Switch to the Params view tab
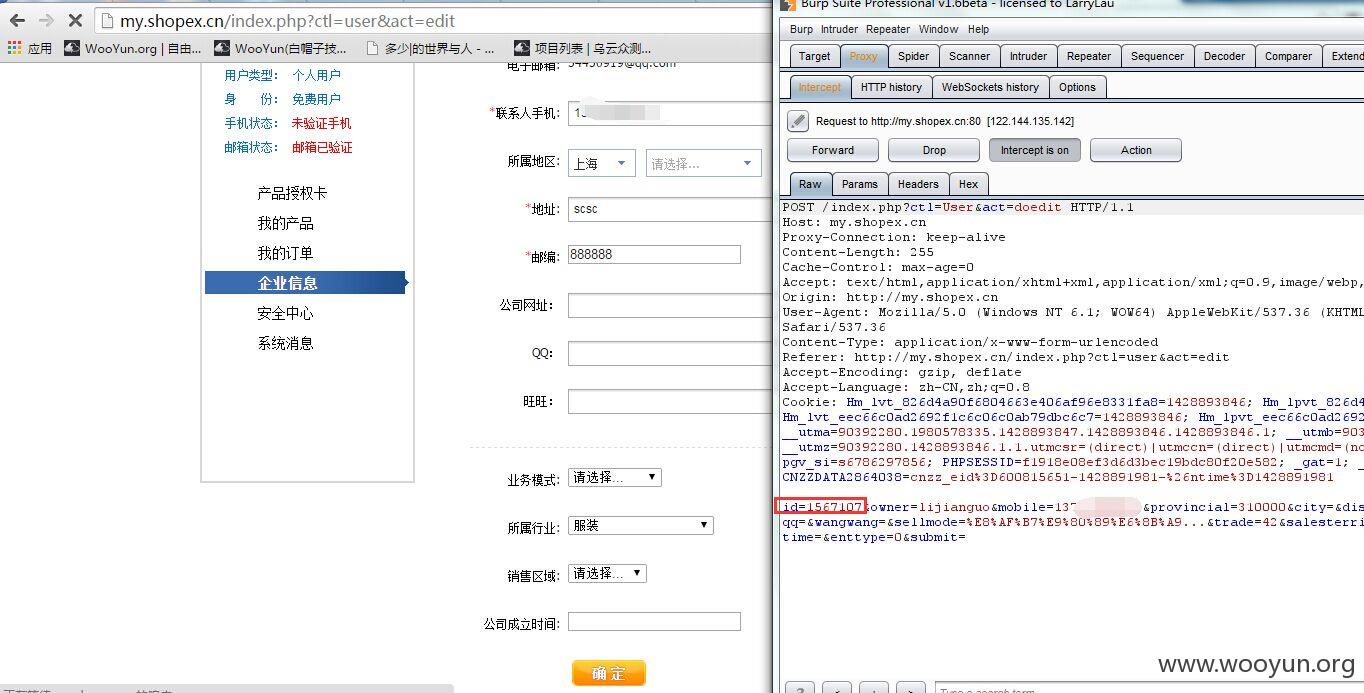 (859, 184)
